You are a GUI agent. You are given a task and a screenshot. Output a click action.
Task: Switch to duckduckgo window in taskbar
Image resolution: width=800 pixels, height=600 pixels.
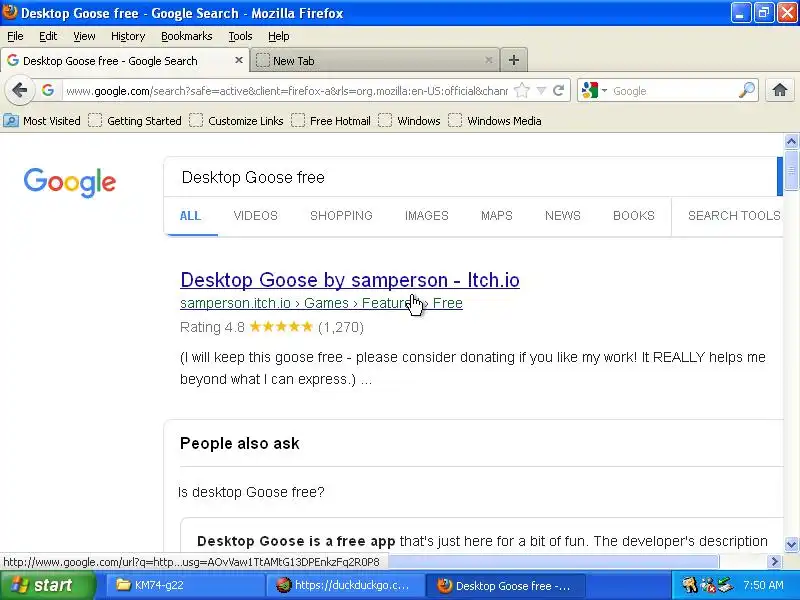345,585
